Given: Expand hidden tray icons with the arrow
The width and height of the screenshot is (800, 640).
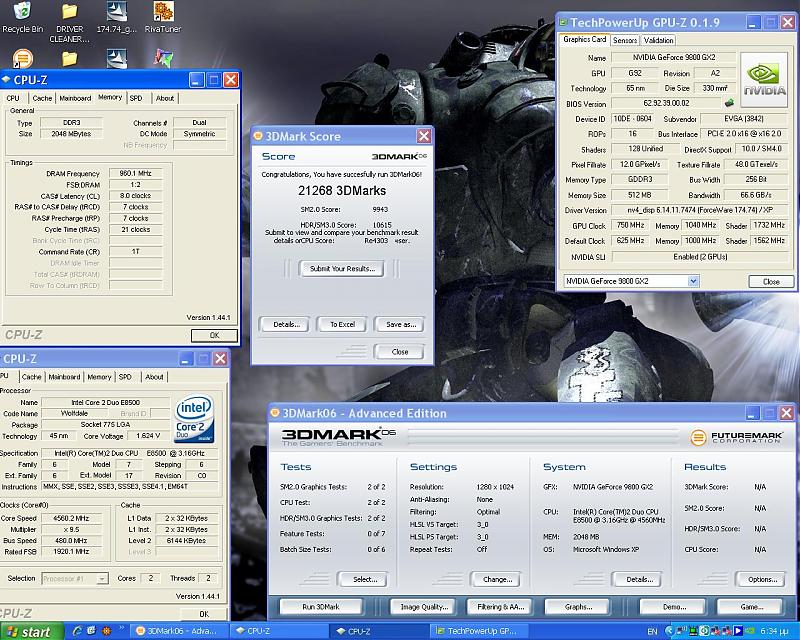Looking at the screenshot, I should click(x=669, y=631).
